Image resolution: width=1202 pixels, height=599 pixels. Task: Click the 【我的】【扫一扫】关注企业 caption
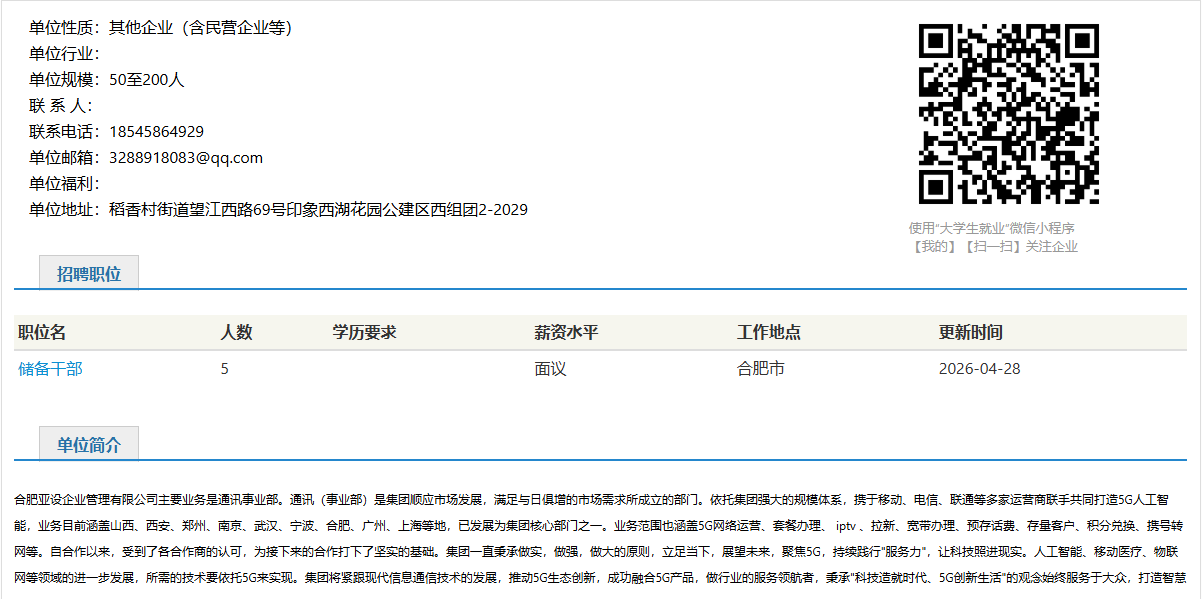point(994,246)
